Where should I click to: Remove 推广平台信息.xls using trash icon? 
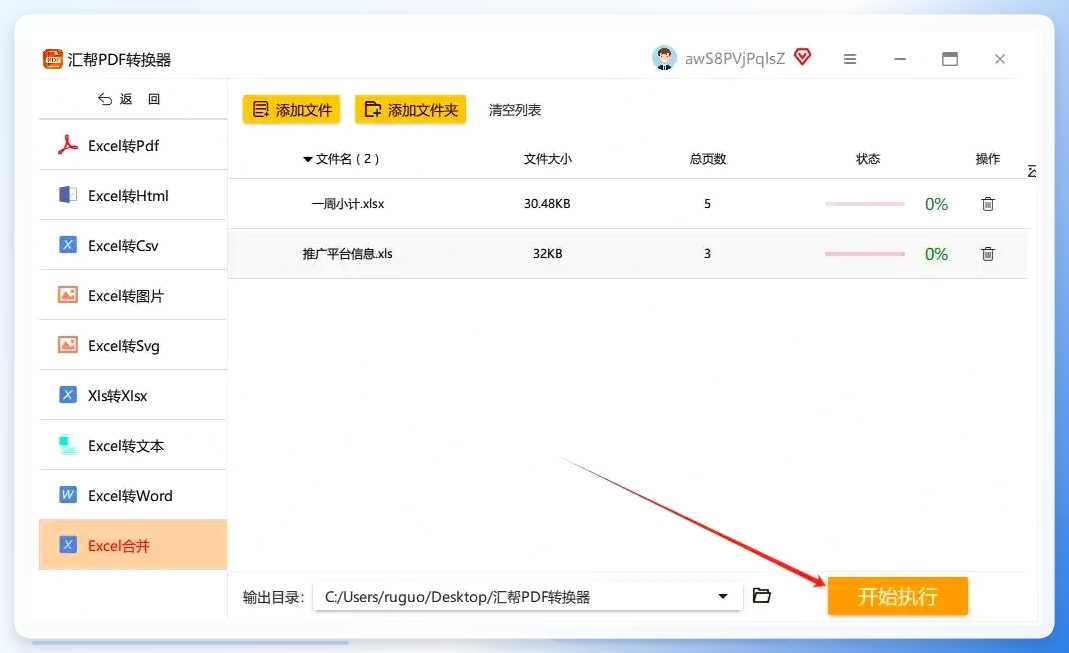[x=987, y=254]
